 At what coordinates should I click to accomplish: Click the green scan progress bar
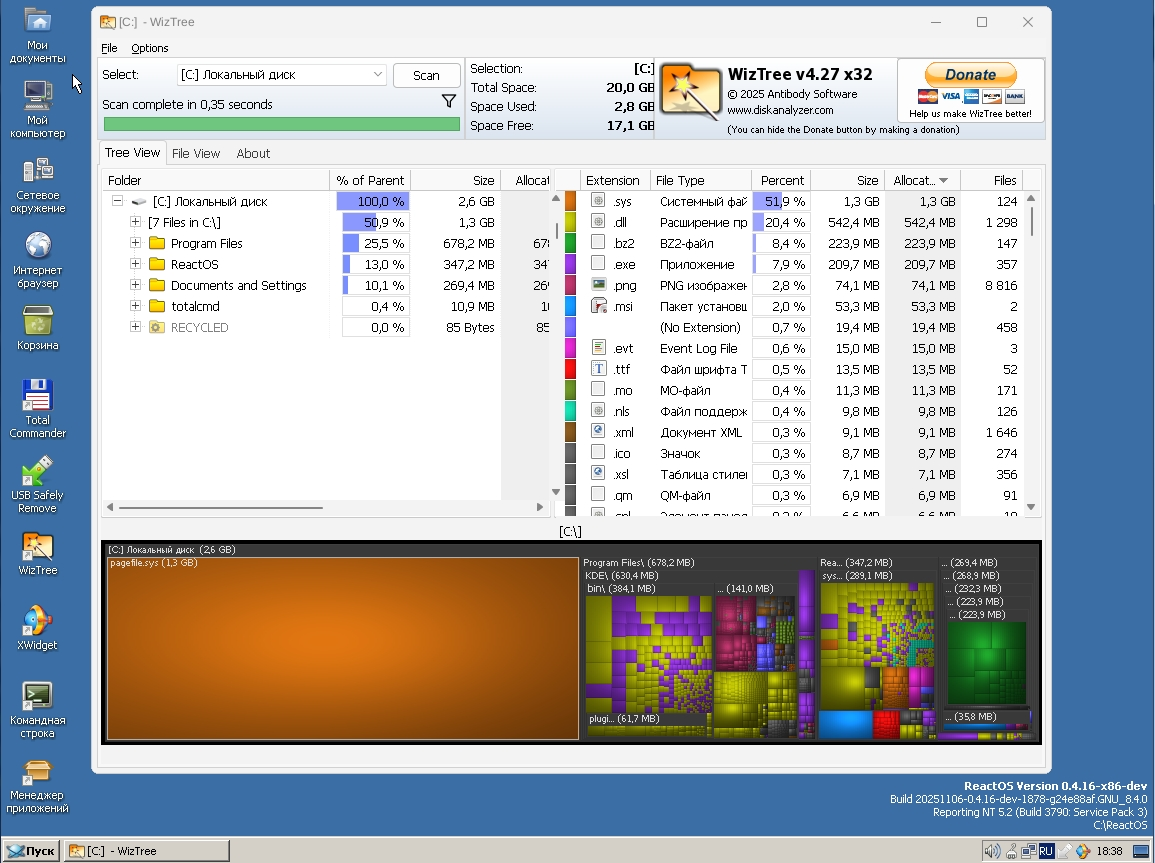point(281,124)
